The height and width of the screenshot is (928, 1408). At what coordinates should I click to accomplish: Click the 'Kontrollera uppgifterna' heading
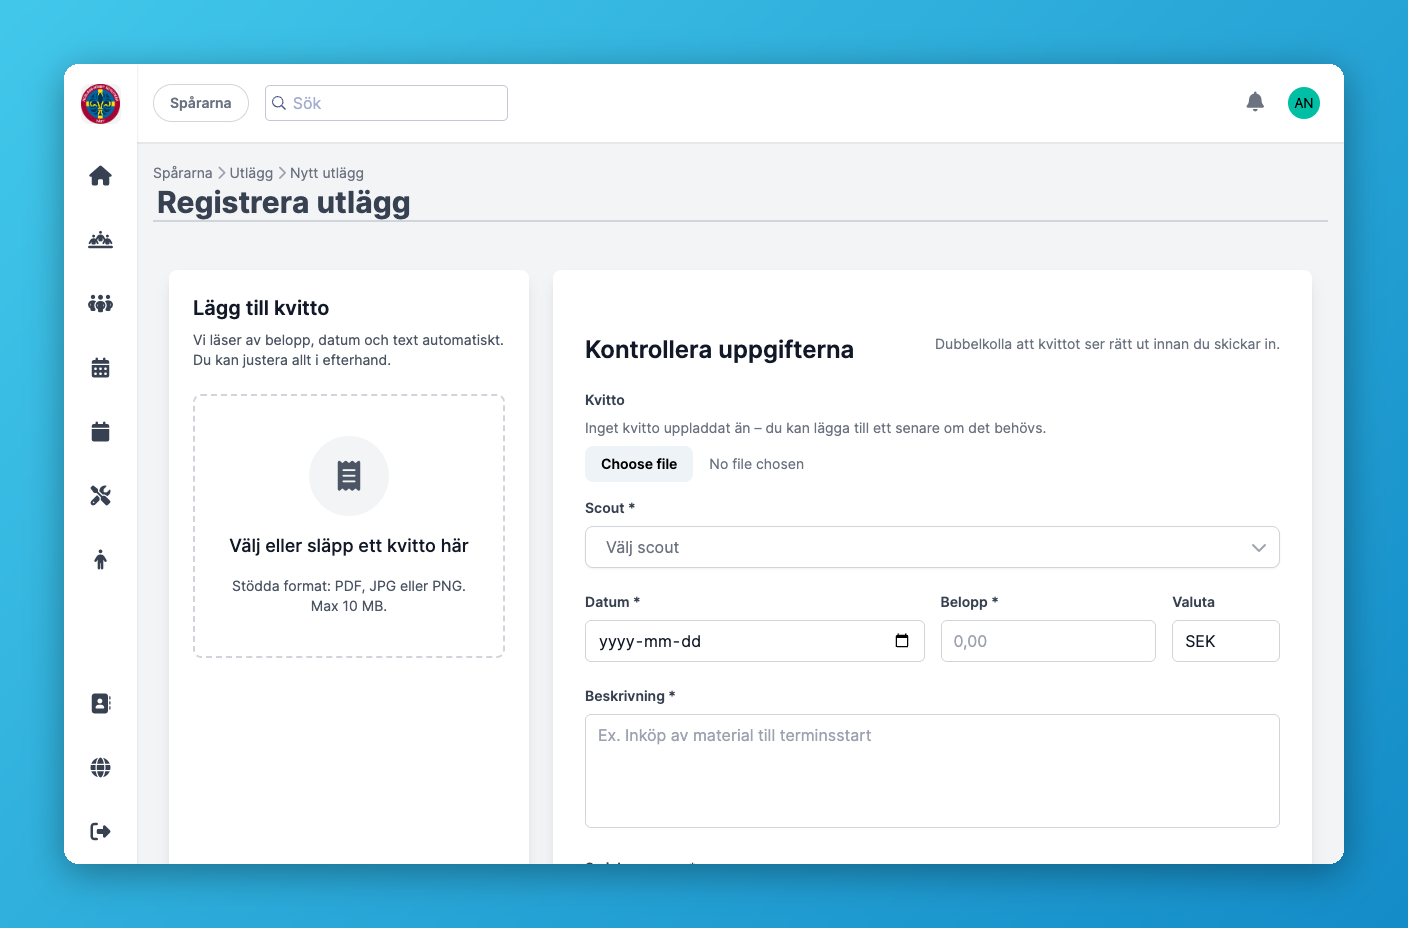coord(720,350)
